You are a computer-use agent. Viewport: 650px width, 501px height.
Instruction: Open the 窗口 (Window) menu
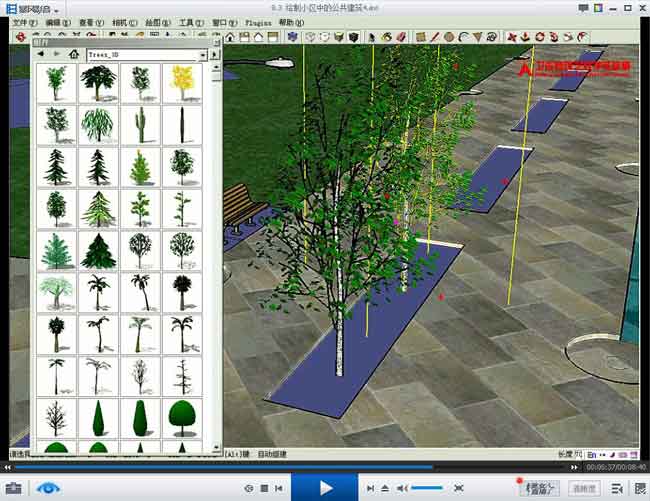[x=224, y=23]
